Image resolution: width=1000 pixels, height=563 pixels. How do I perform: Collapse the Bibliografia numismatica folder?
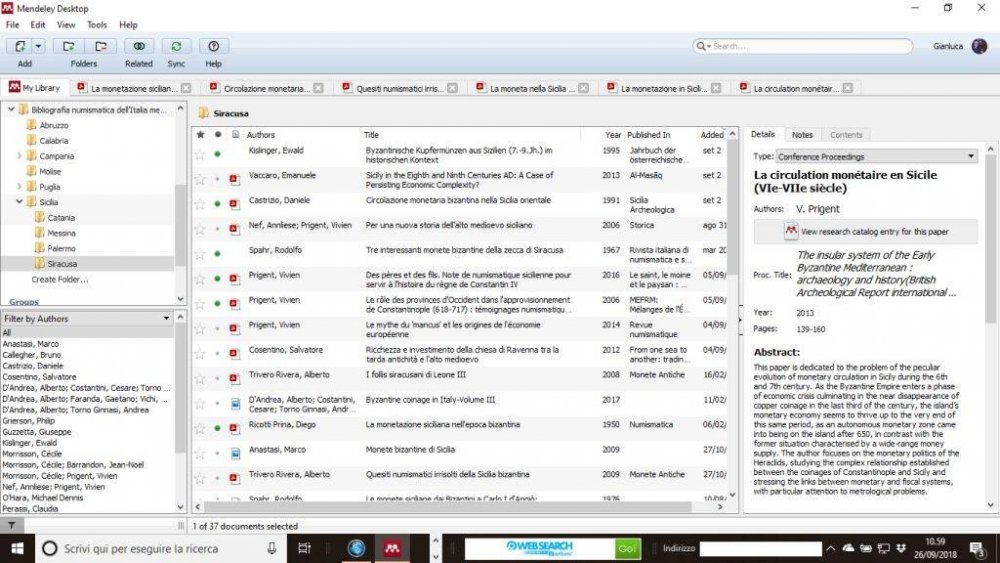pyautogui.click(x=11, y=110)
